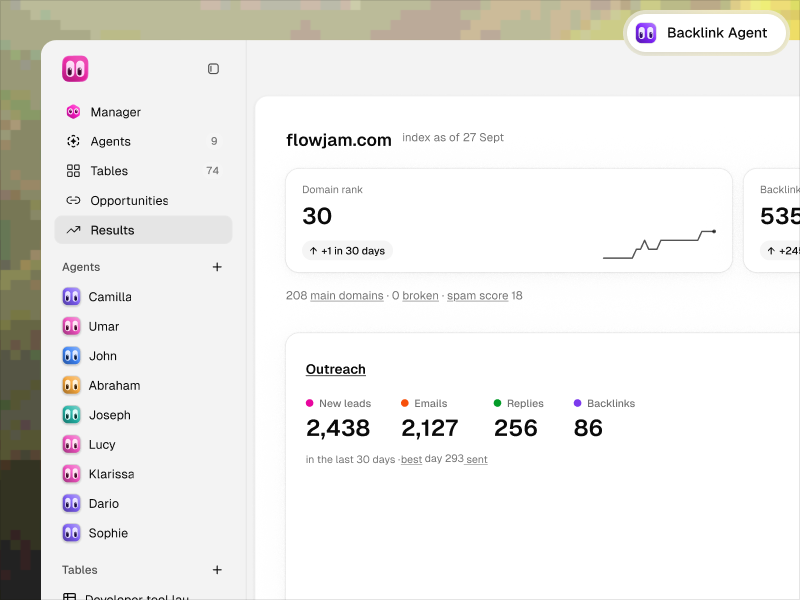This screenshot has width=800, height=600.
Task: Open the Manager page
Action: [x=143, y=112]
